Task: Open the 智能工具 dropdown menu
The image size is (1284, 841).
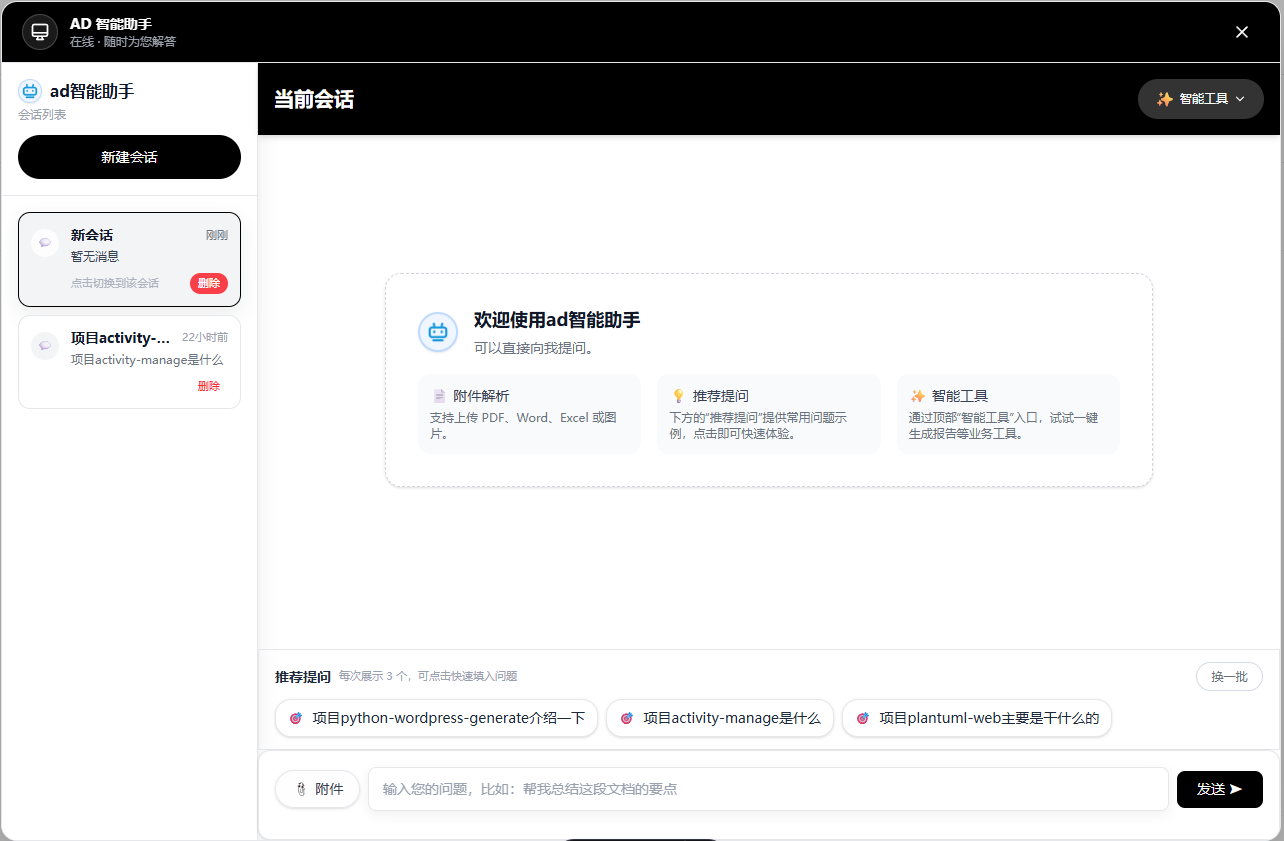Action: pyautogui.click(x=1200, y=99)
